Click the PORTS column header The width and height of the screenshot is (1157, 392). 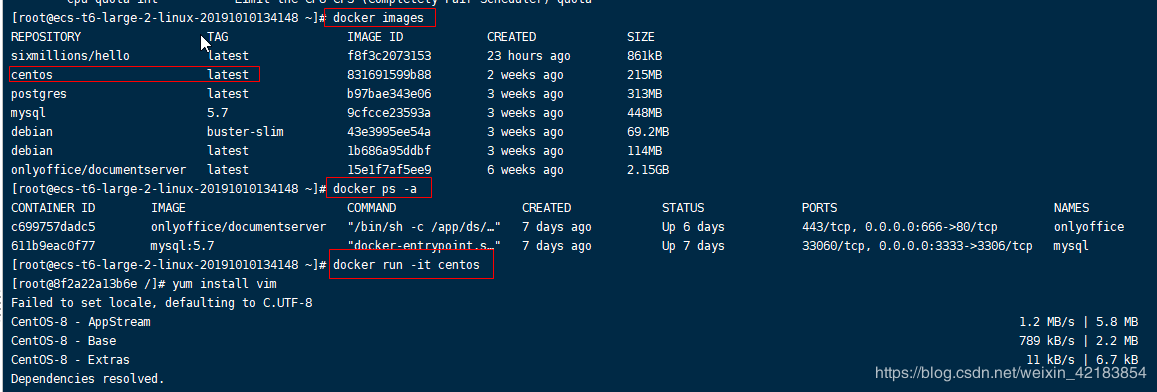tap(819, 208)
